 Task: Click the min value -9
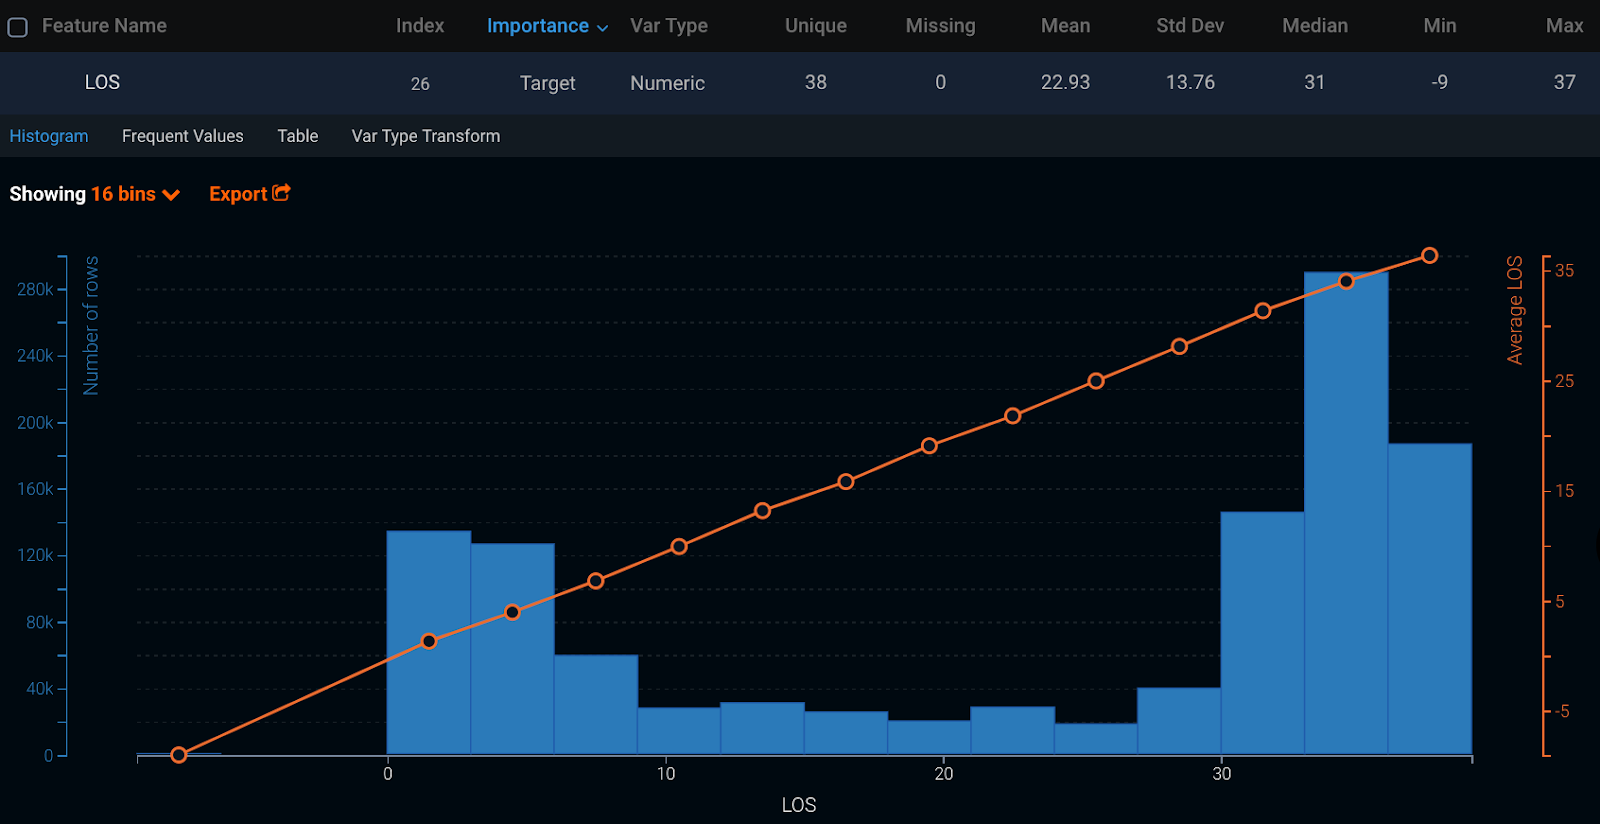pos(1439,82)
